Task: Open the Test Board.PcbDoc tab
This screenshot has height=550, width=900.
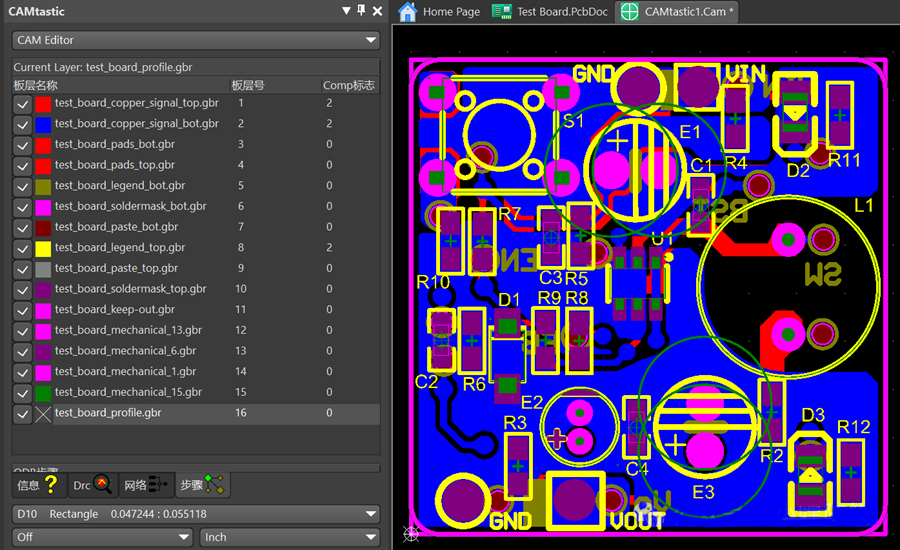Action: 551,12
